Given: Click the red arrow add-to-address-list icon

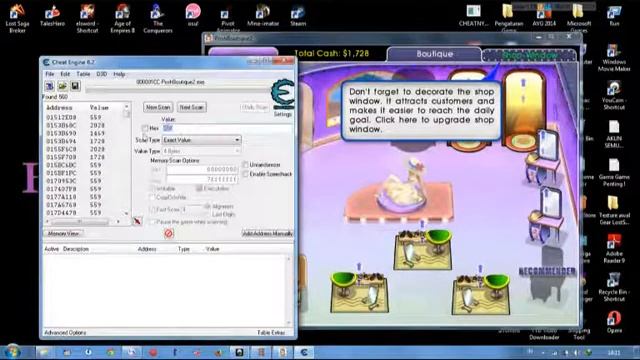Looking at the screenshot, I should [138, 221].
